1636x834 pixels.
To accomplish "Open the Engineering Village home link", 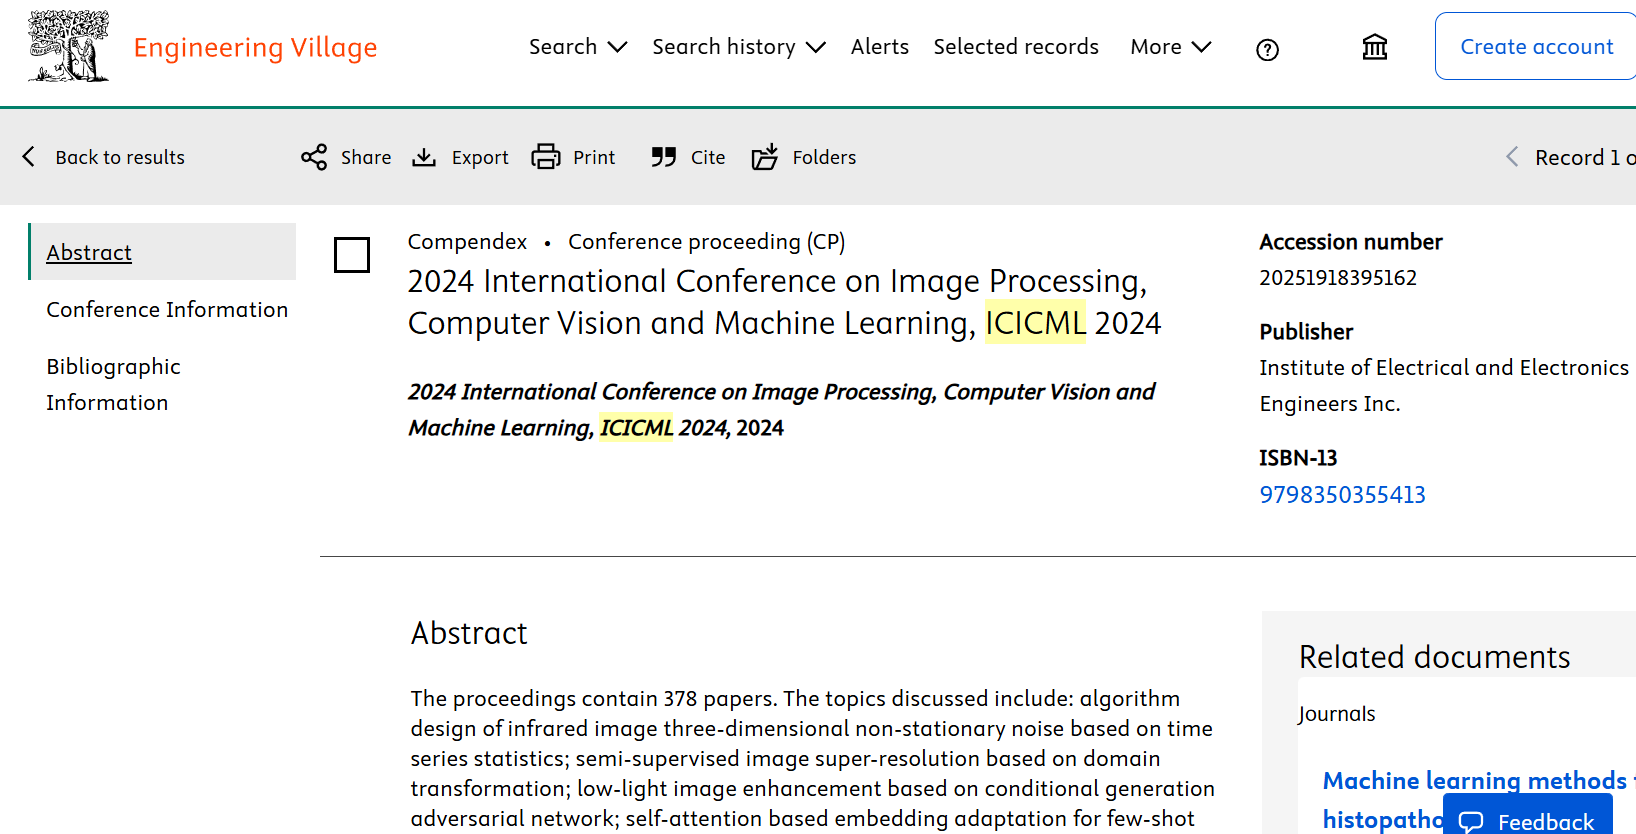I will 255,47.
